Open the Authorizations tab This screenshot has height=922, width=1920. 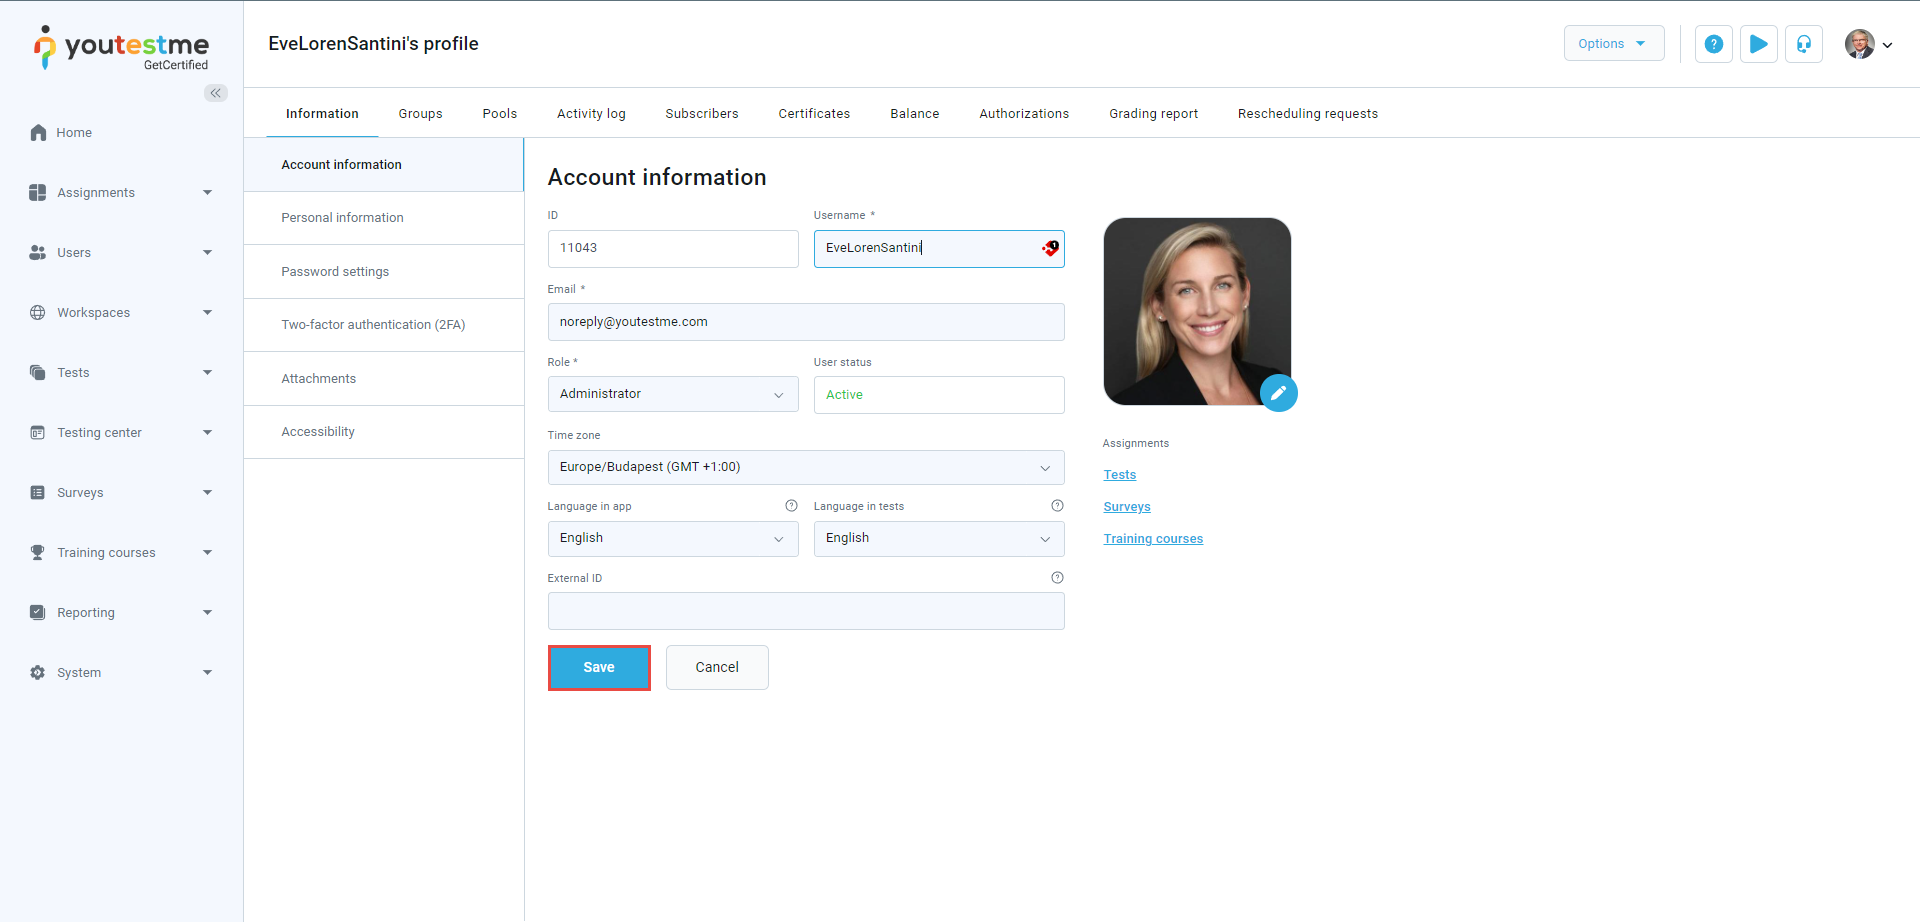1024,113
